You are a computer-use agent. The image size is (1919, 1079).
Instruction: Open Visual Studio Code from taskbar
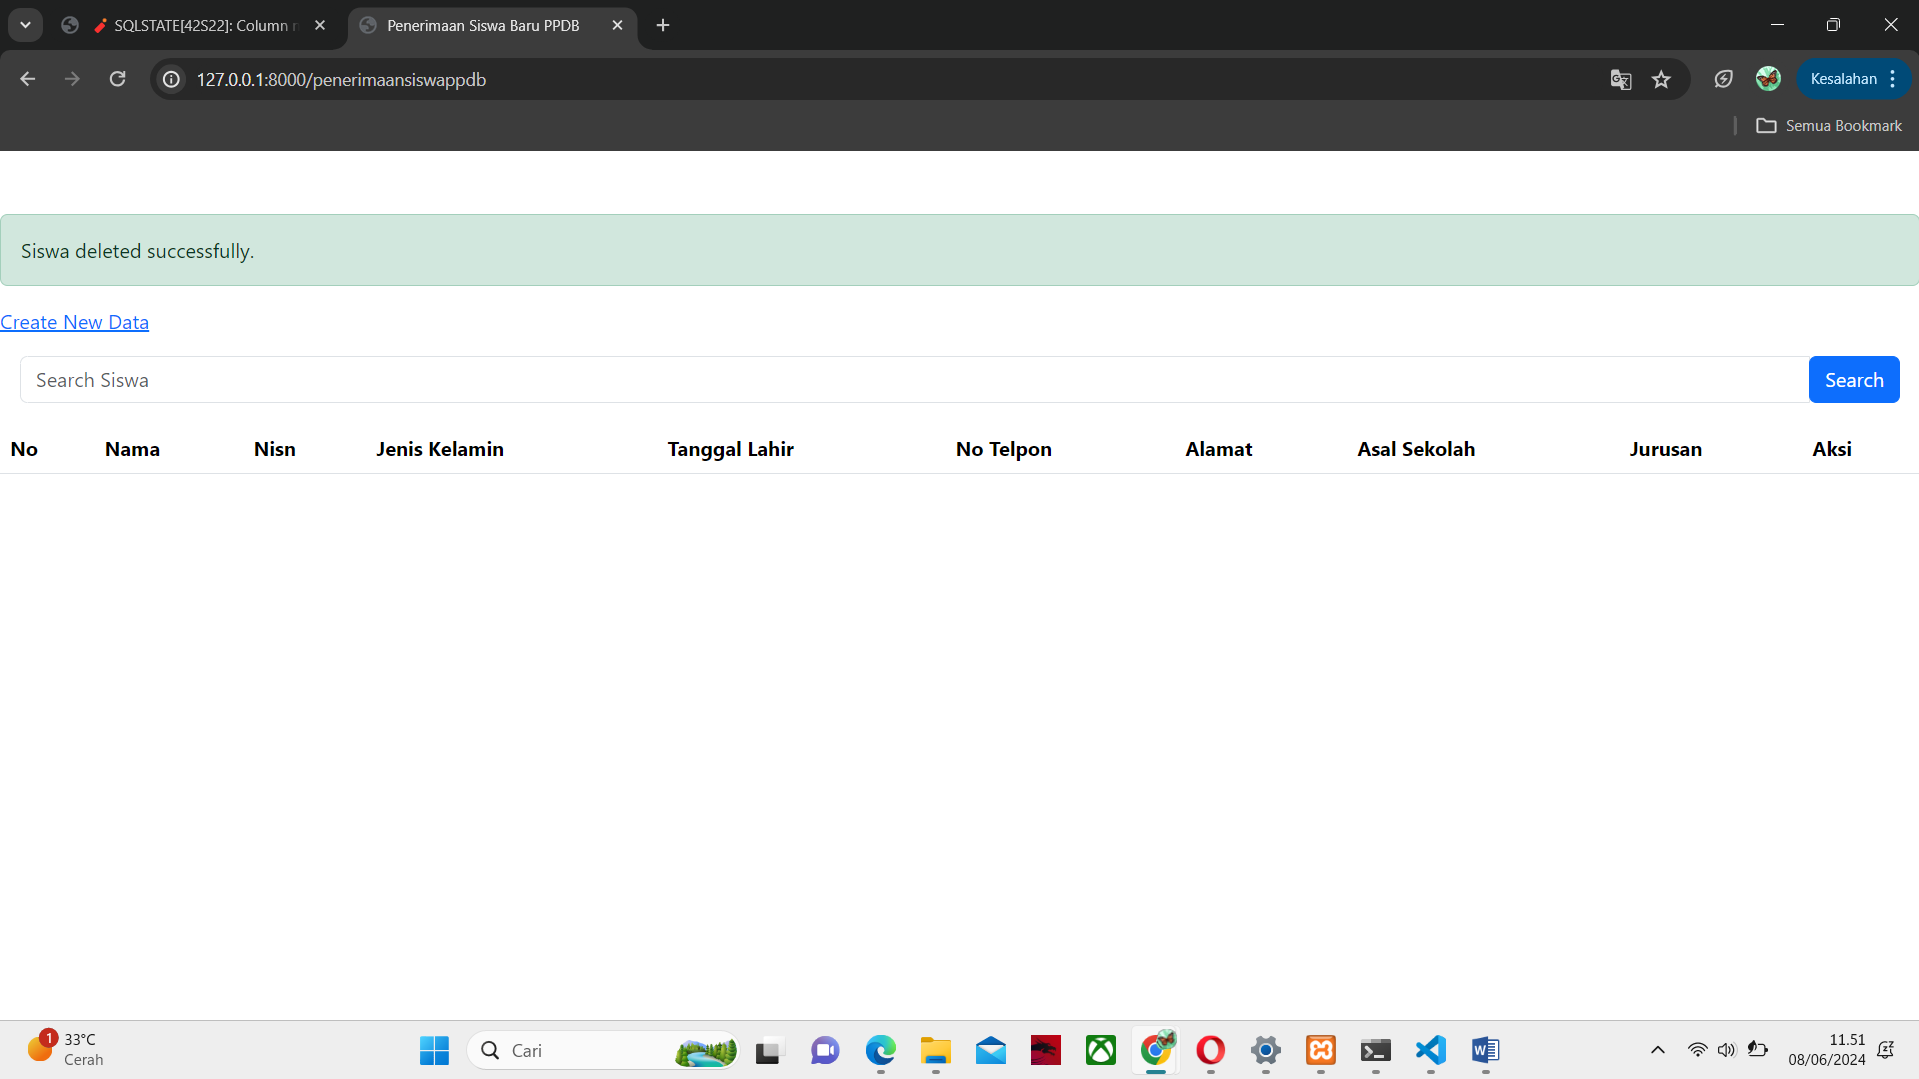click(1431, 1050)
